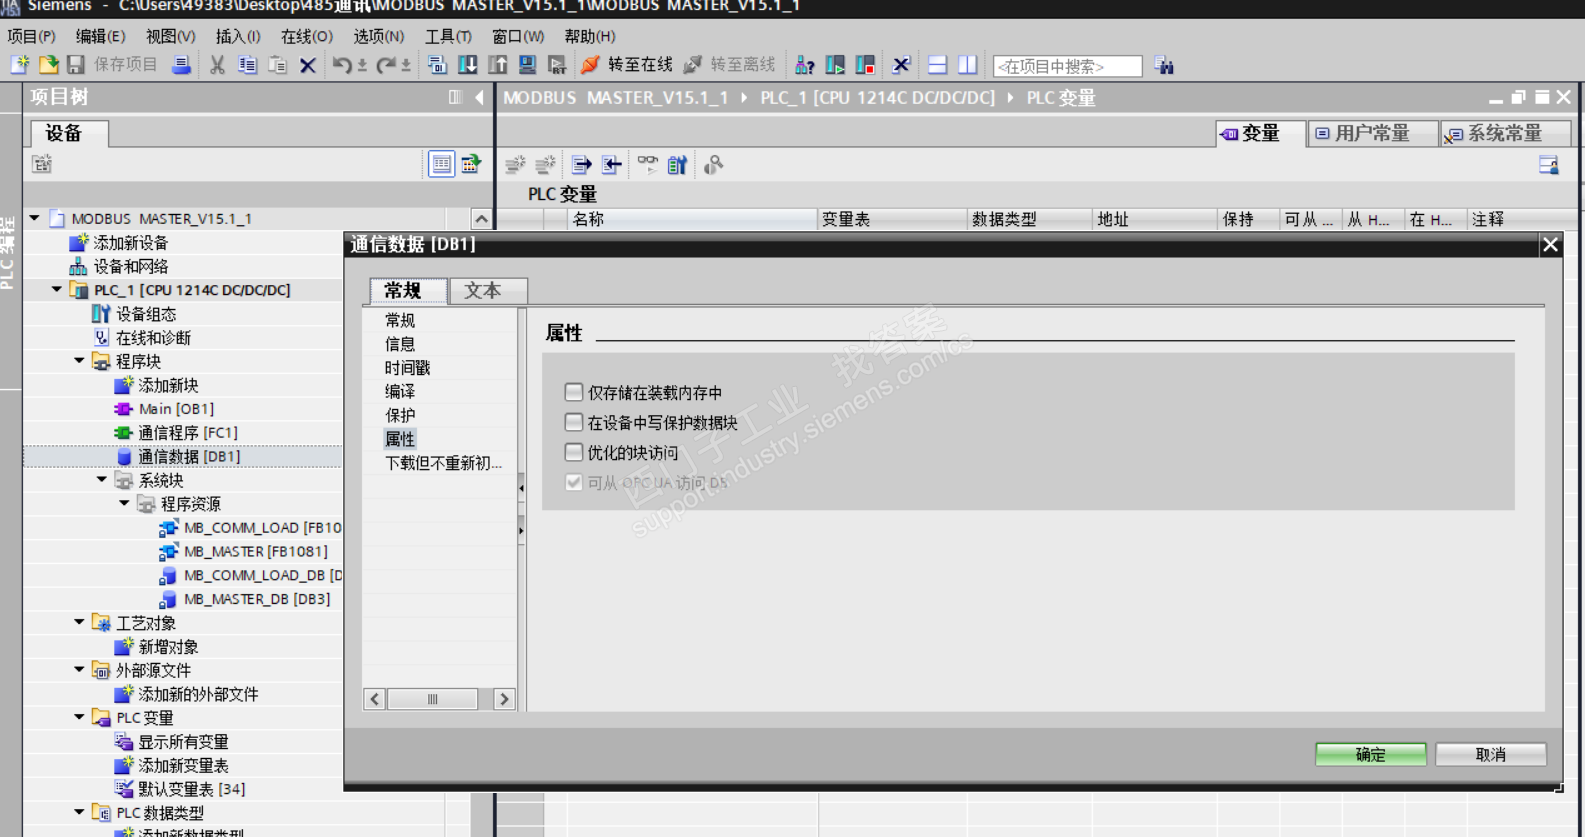Enable 'Only store in load memory' checkbox
1585x837 pixels.
coord(573,392)
